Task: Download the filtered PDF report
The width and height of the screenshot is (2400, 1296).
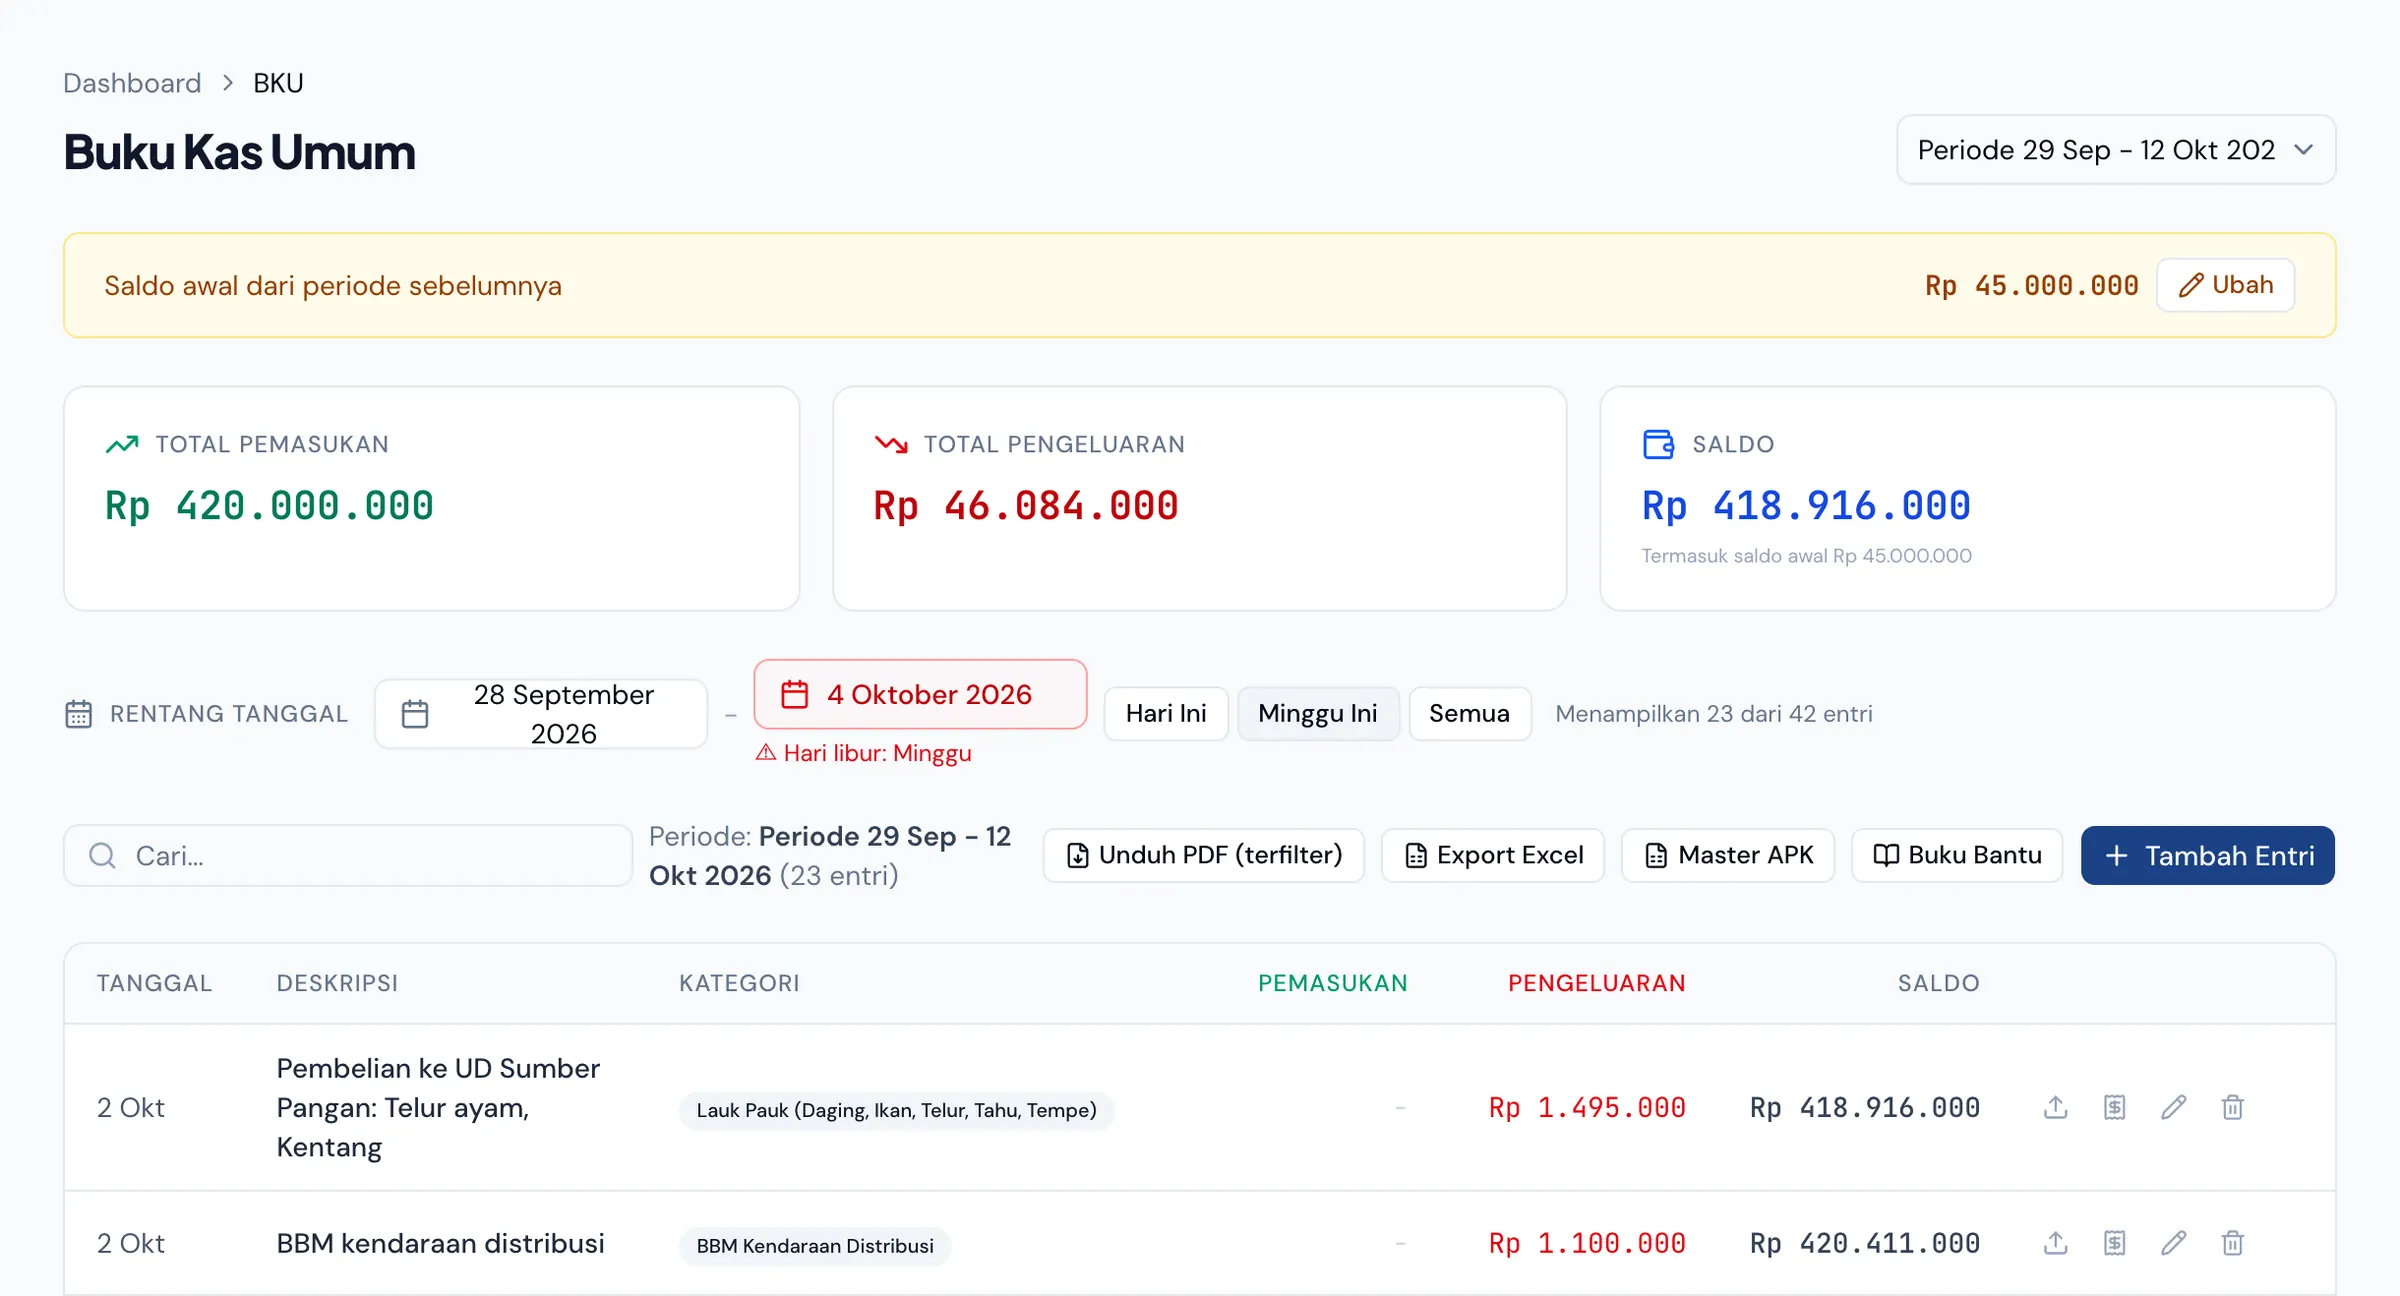Action: [1204, 855]
